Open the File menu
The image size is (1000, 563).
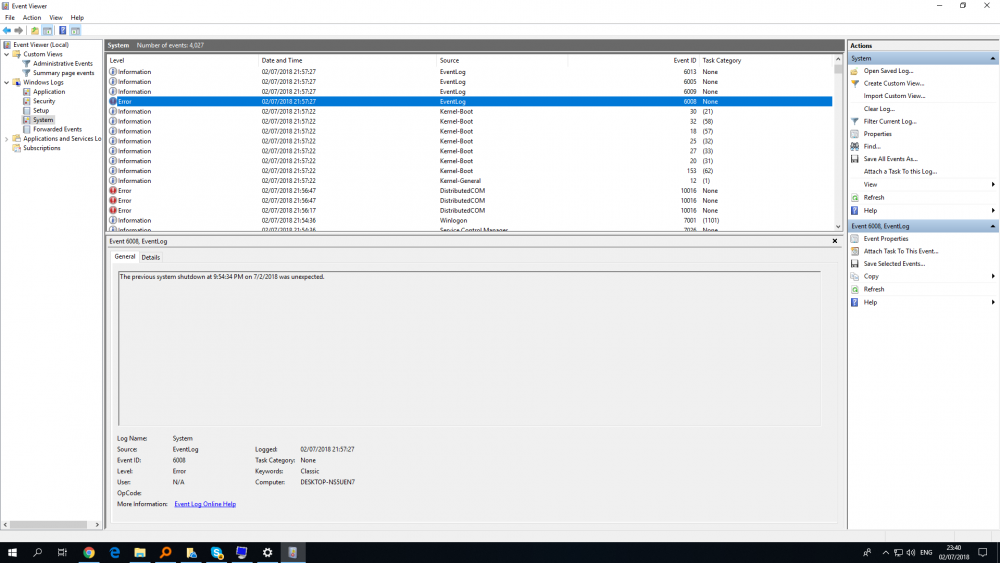[10, 18]
